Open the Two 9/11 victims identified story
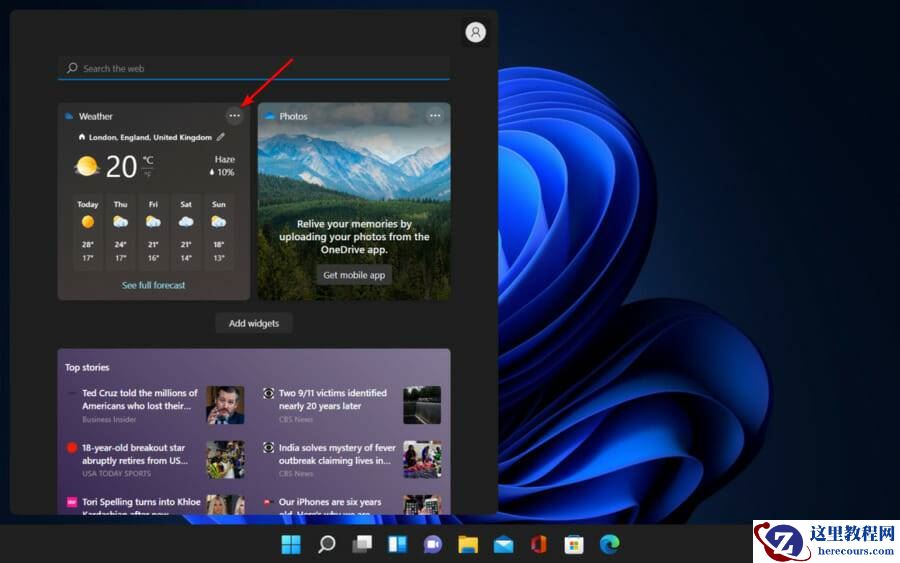The height and width of the screenshot is (563, 900). tap(333, 399)
